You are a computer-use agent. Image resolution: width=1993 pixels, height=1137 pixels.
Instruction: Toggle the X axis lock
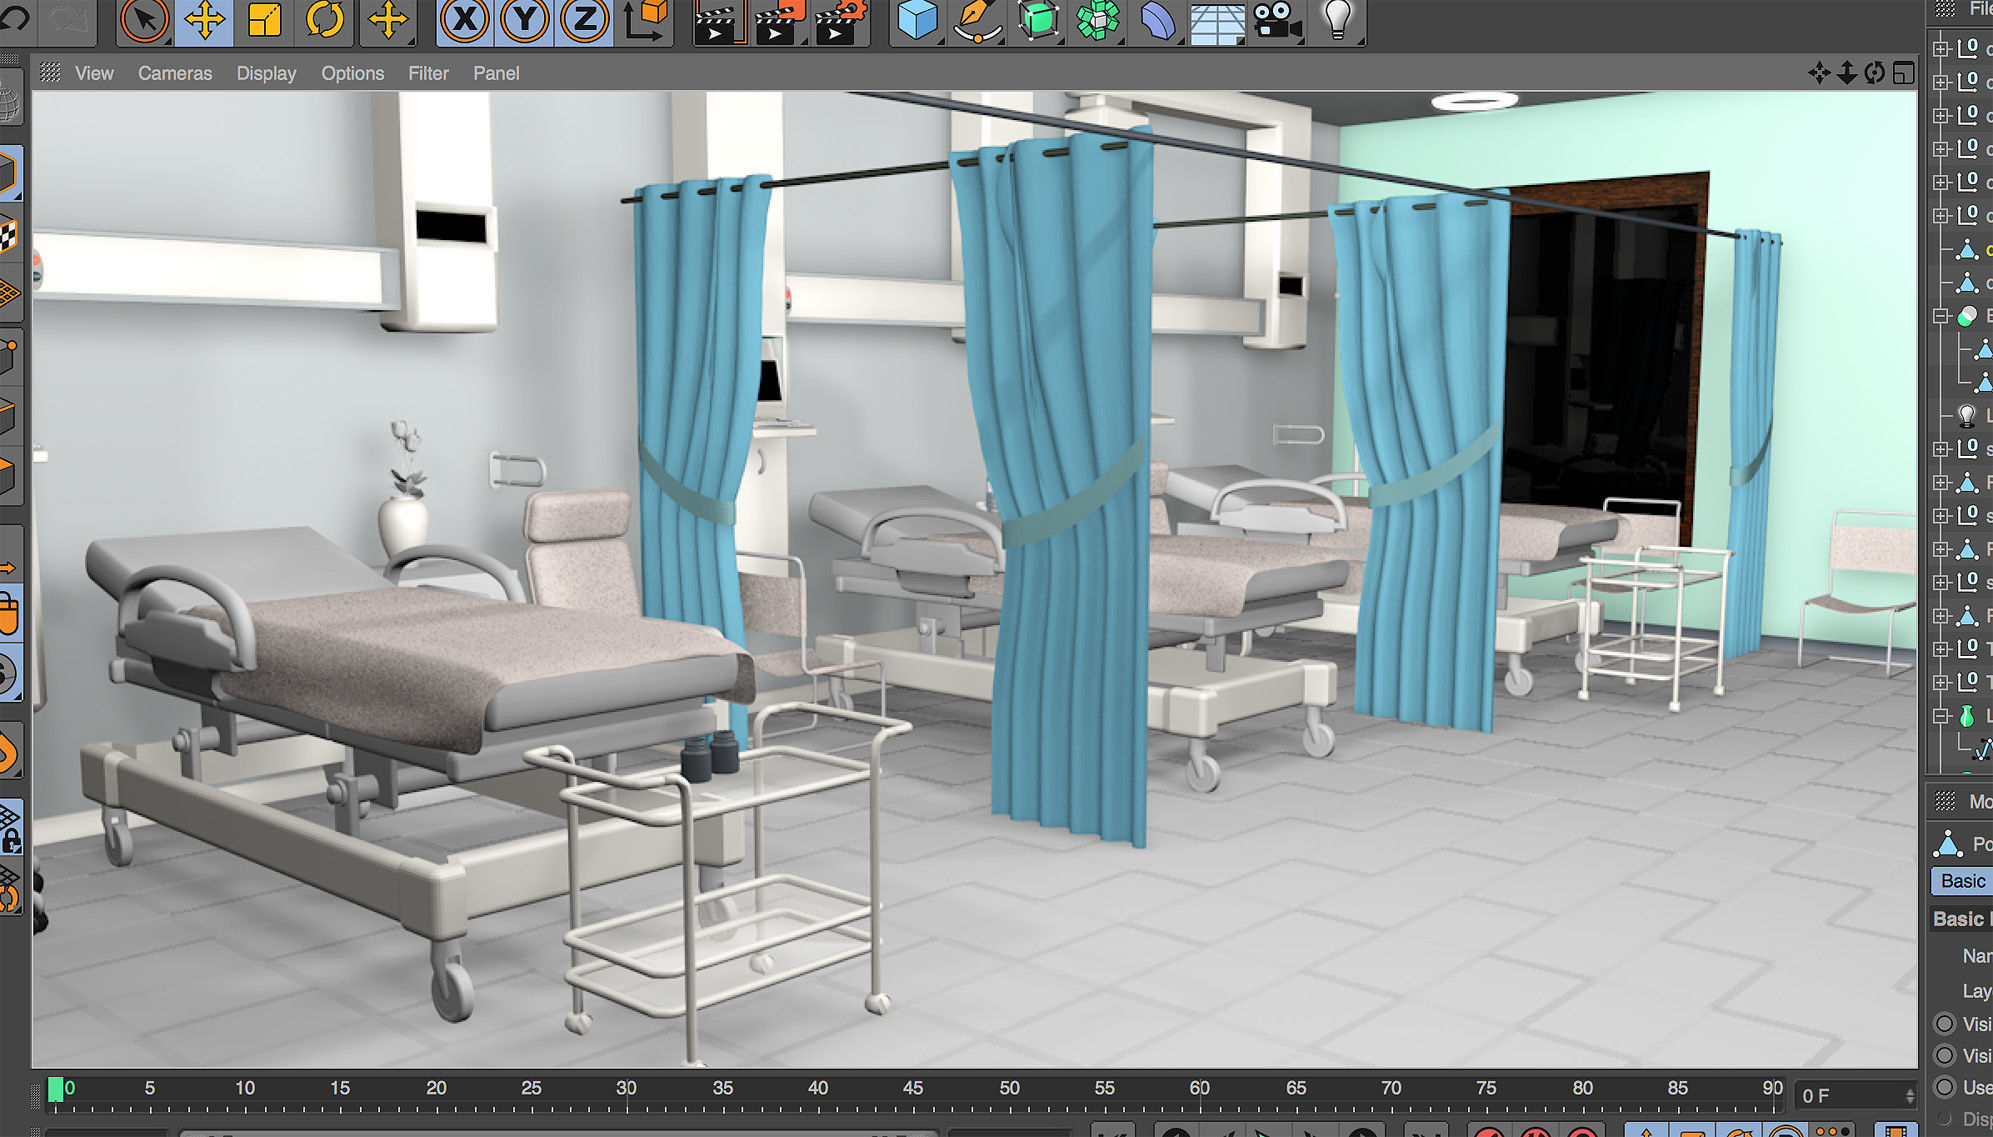[464, 20]
